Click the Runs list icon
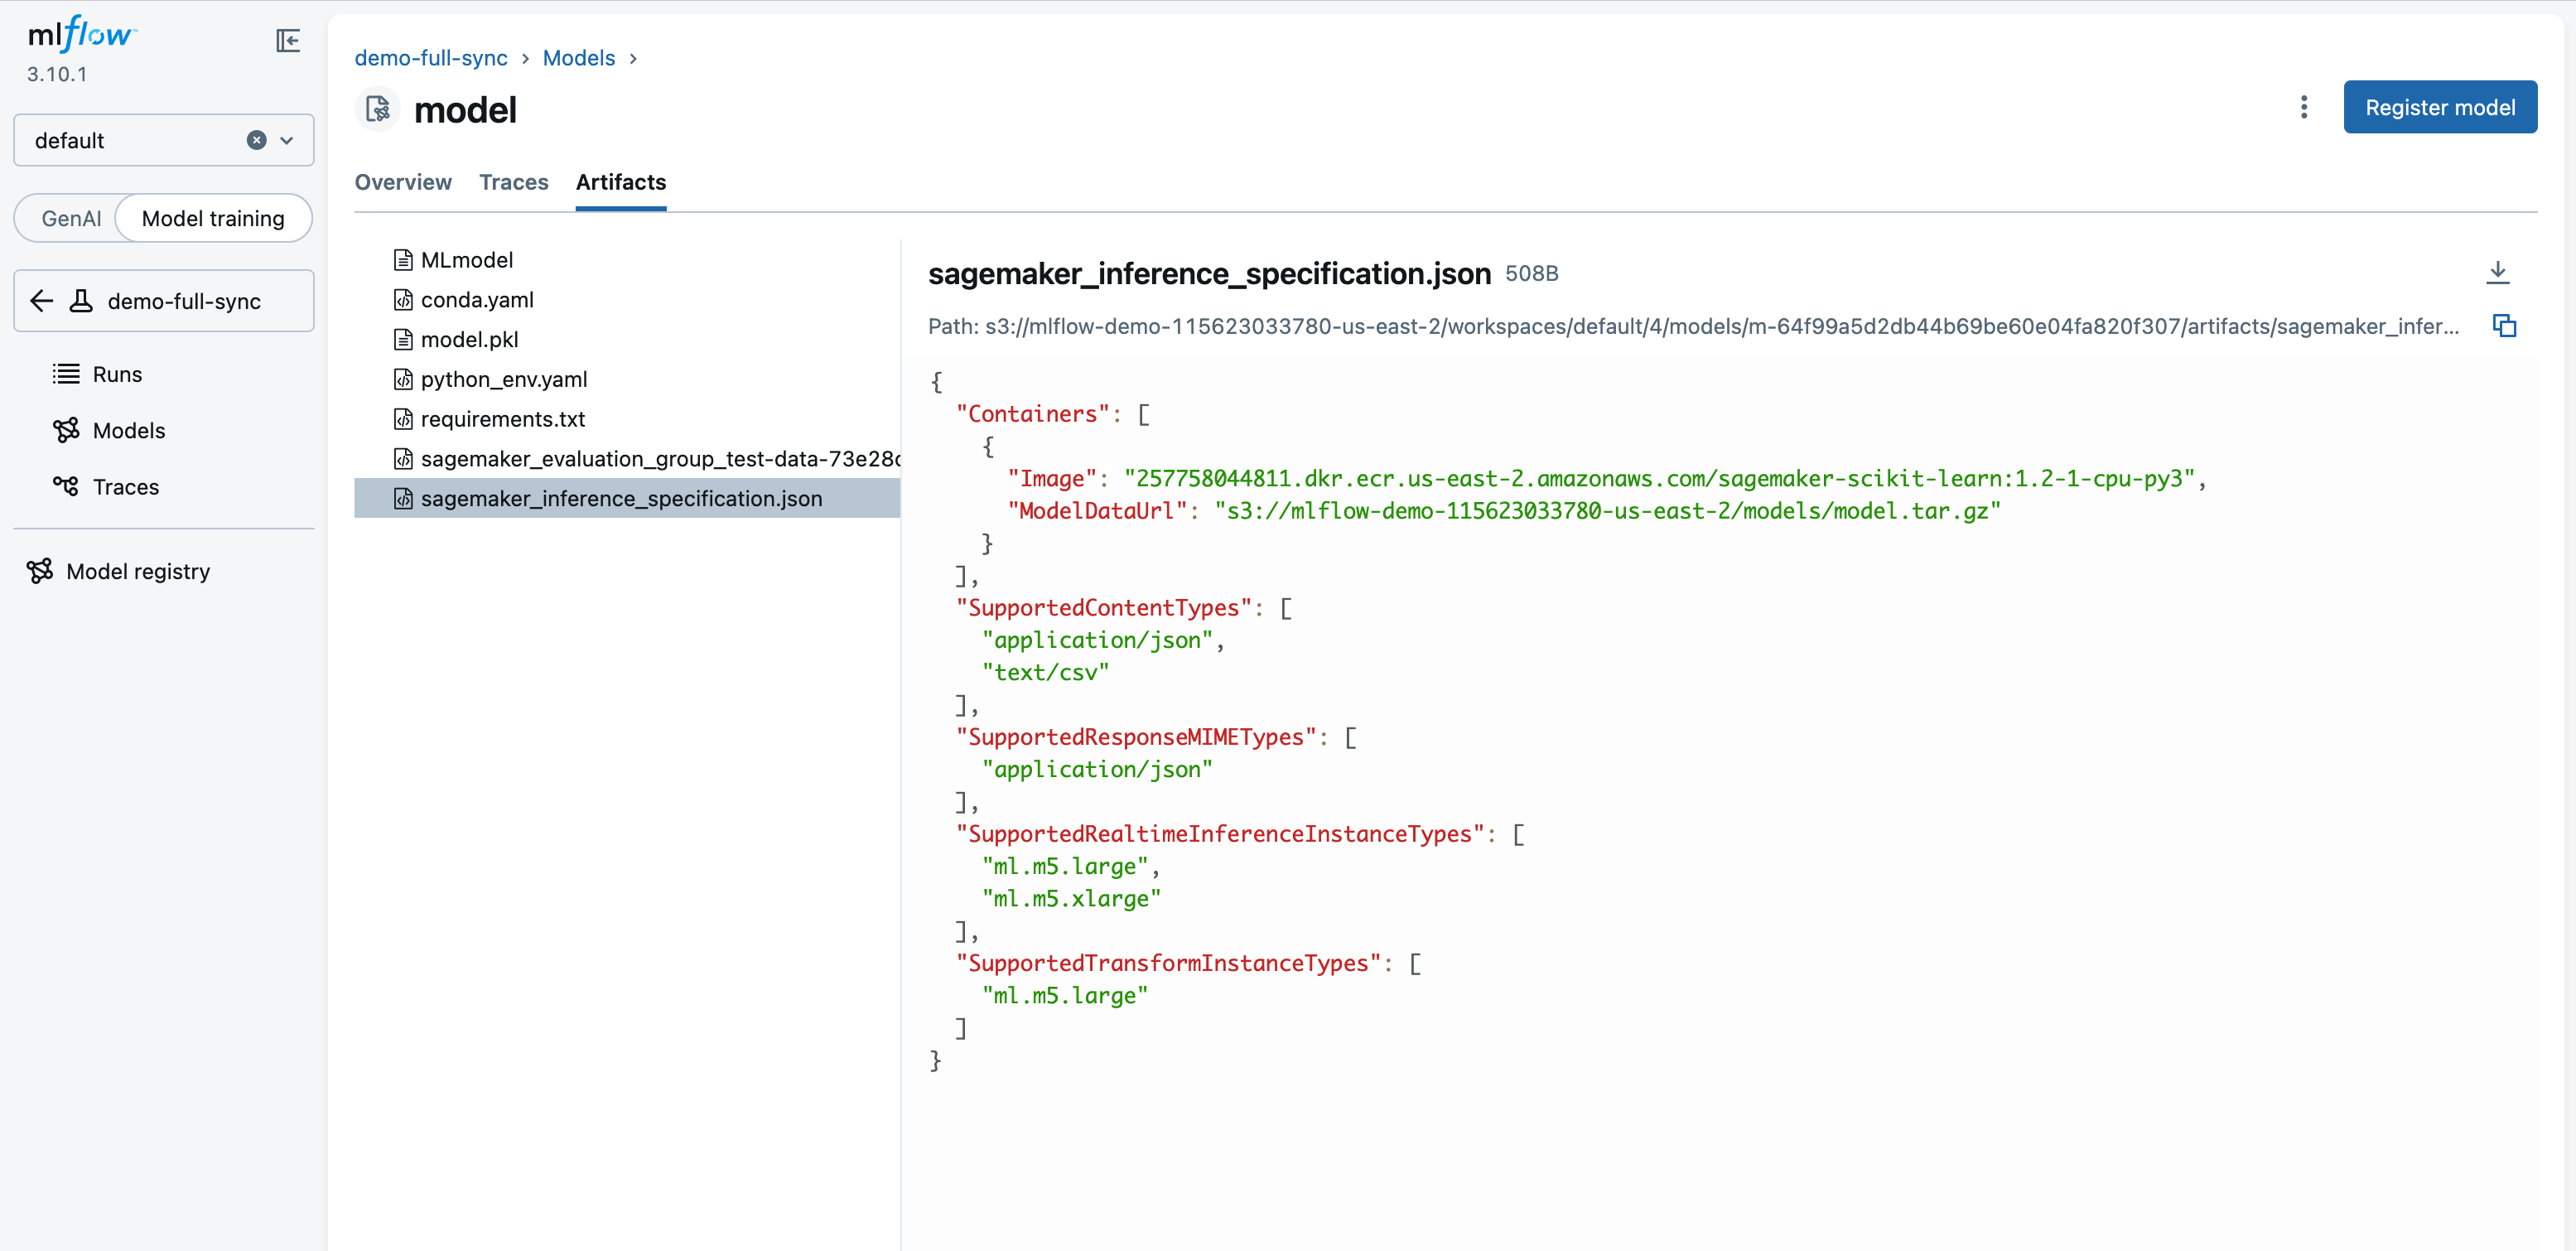This screenshot has width=2576, height=1251. click(66, 374)
